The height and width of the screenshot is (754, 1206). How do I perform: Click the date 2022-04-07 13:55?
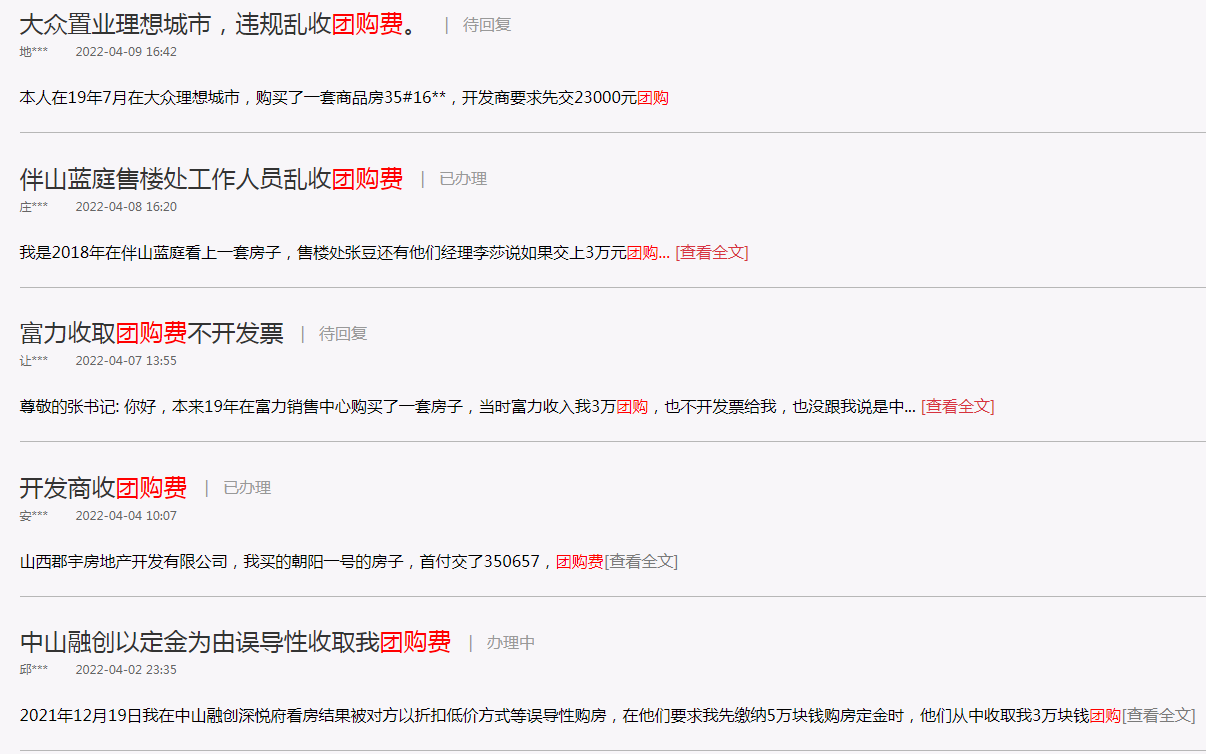[x=126, y=361]
